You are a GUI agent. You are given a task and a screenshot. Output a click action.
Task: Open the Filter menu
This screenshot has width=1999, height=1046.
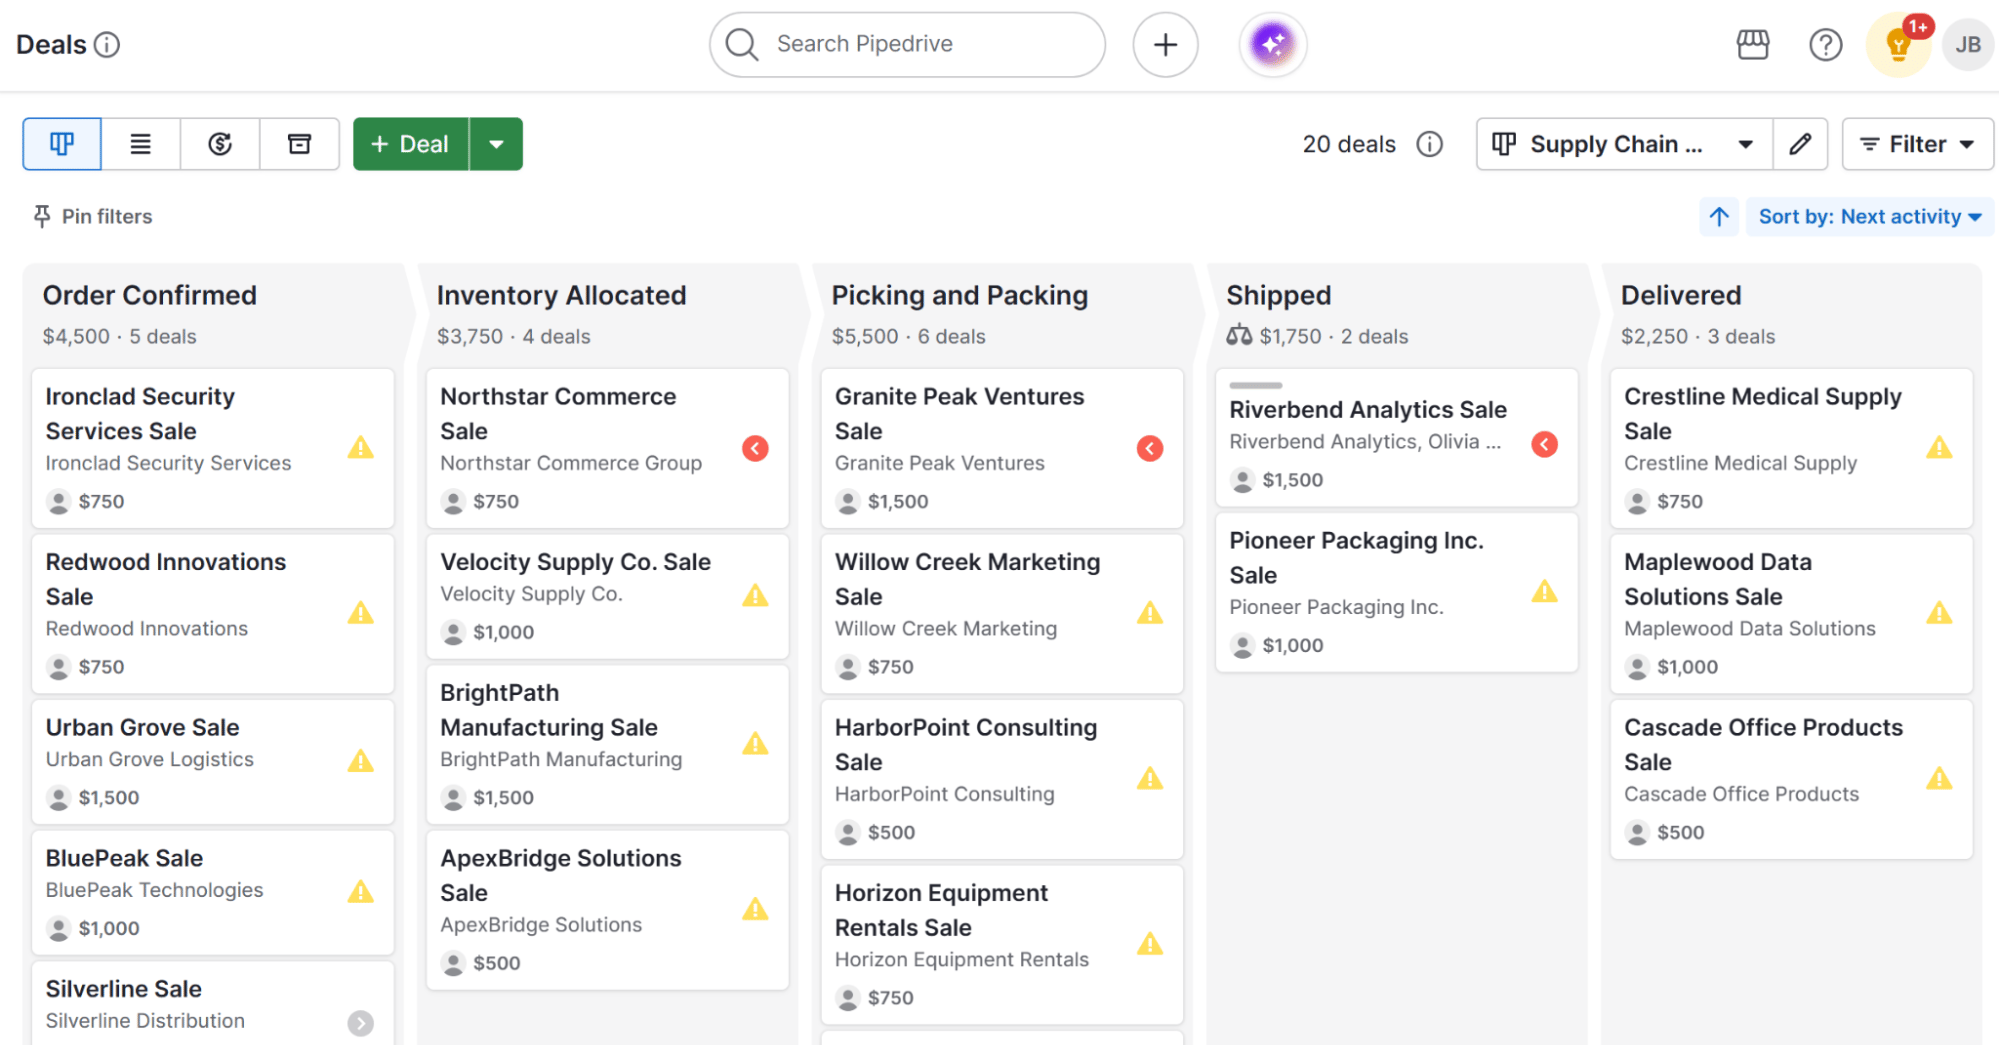coord(1916,144)
